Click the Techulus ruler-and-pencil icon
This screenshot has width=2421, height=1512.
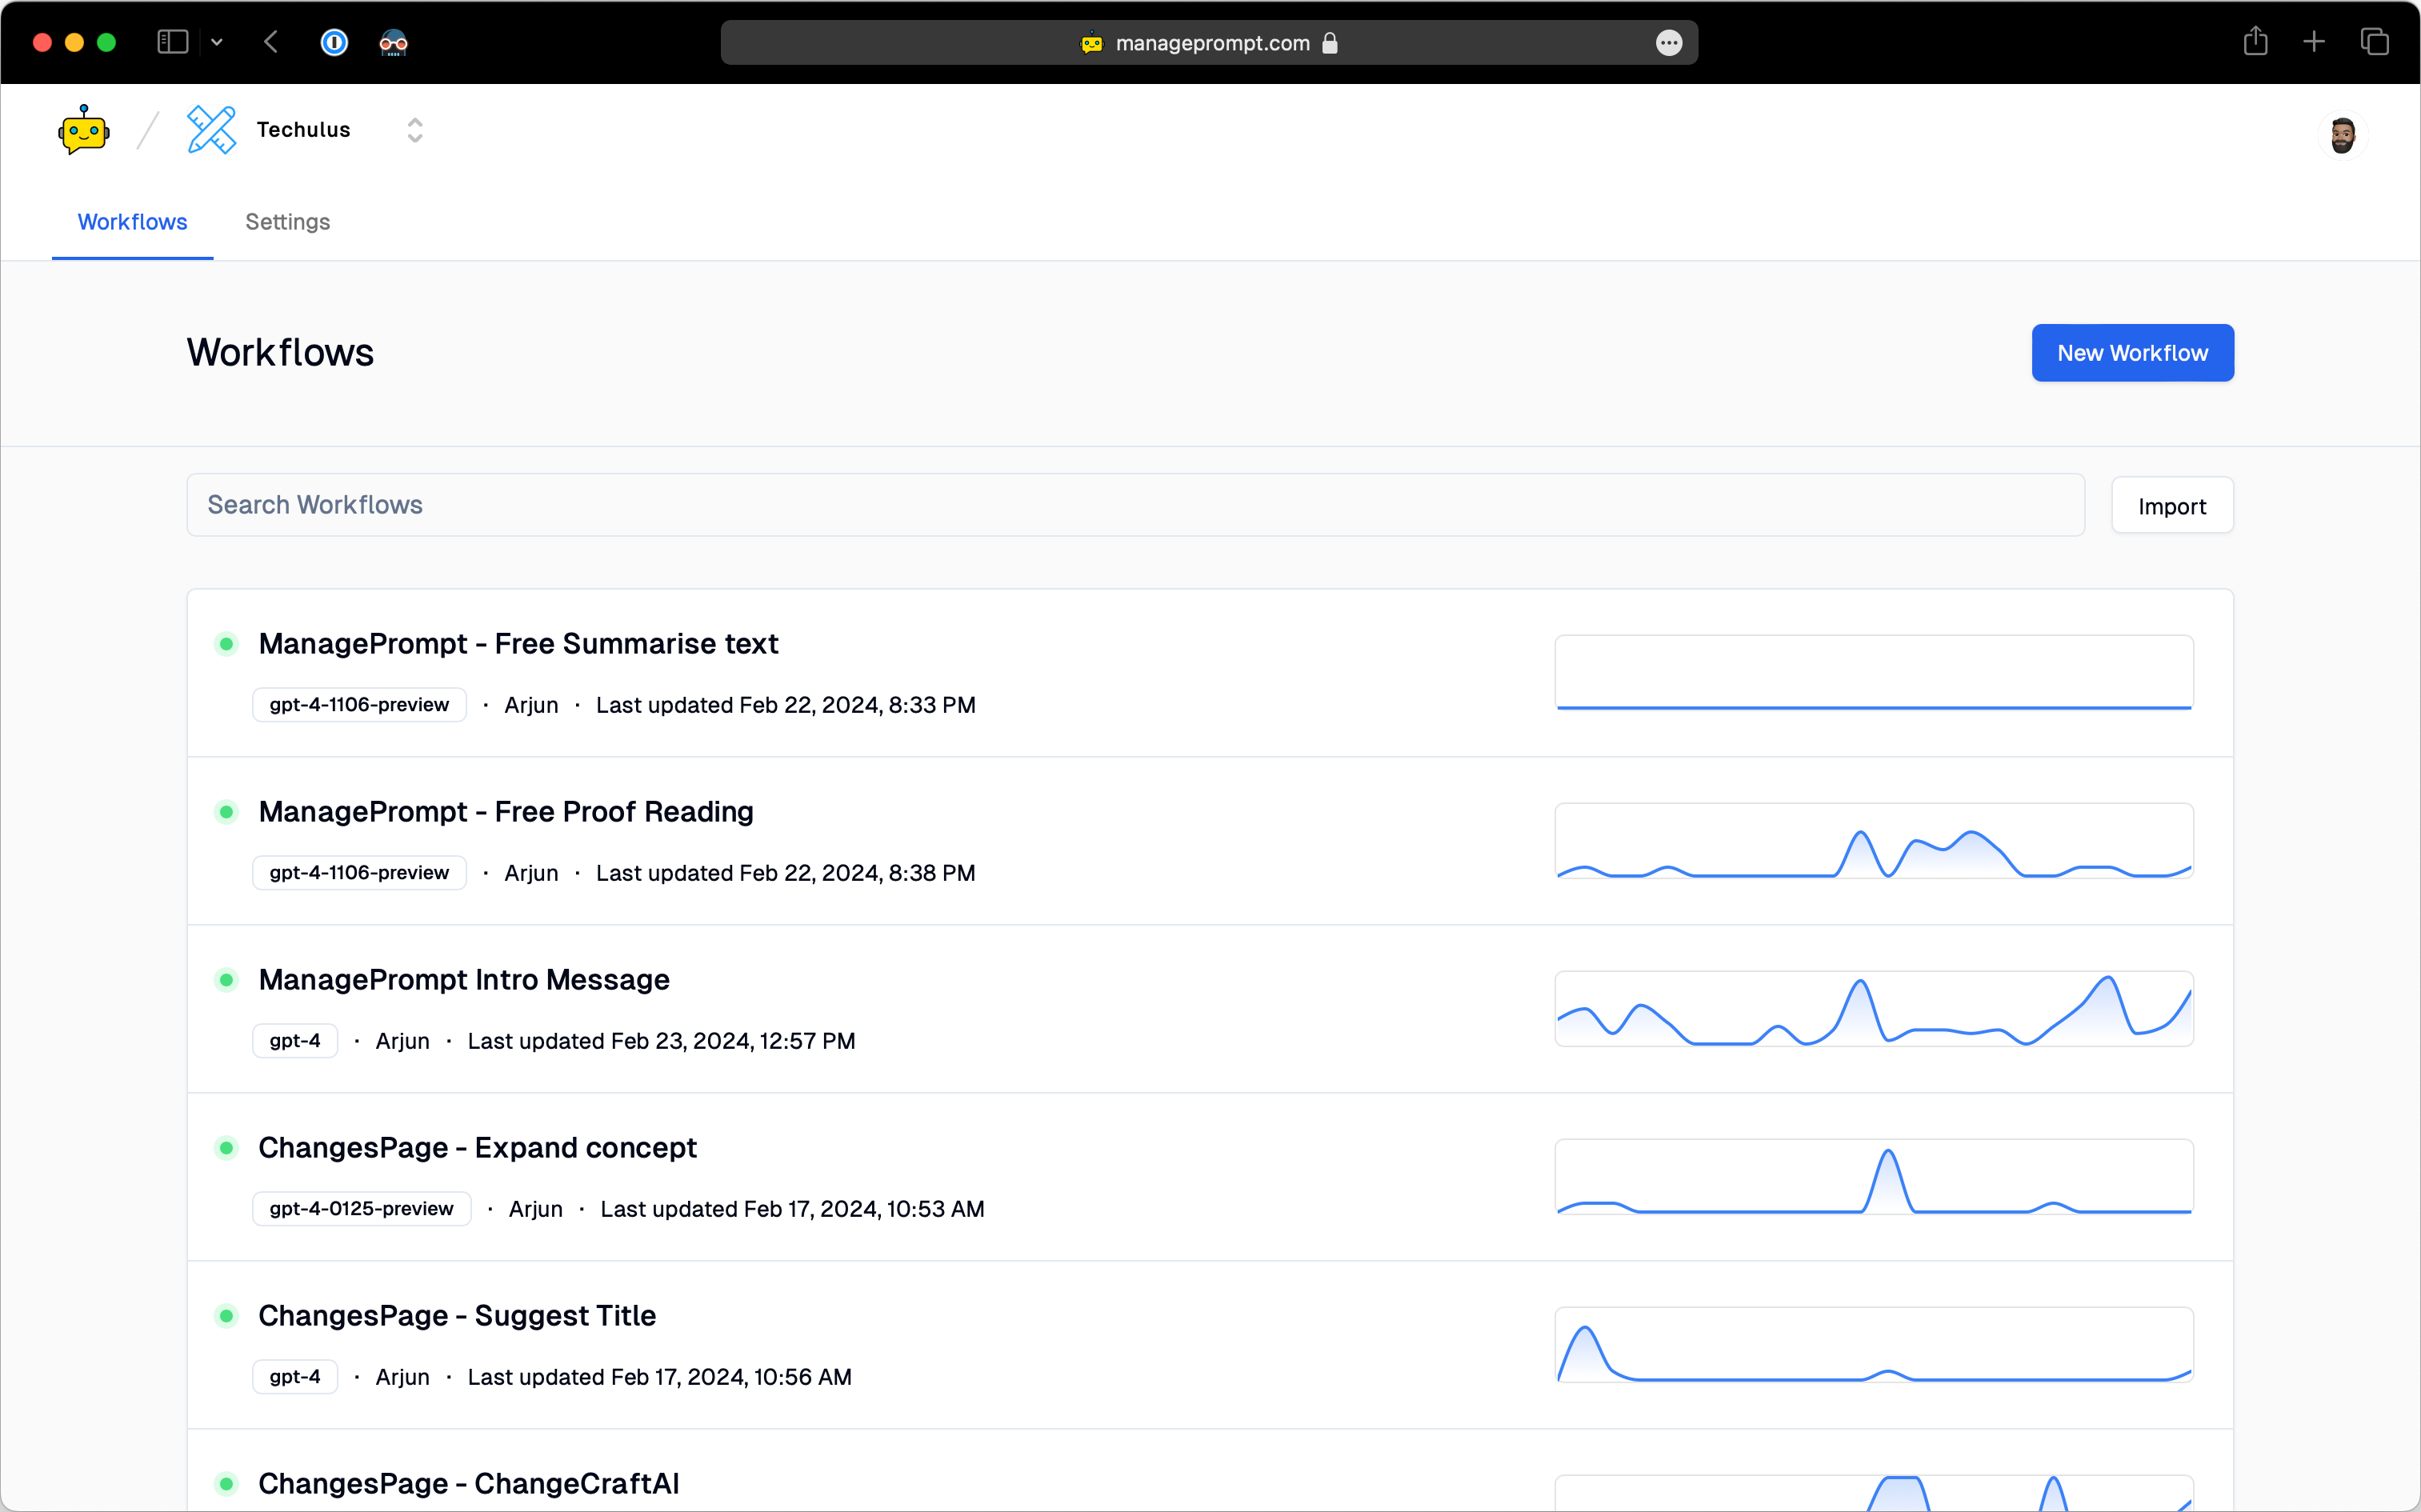pos(211,130)
